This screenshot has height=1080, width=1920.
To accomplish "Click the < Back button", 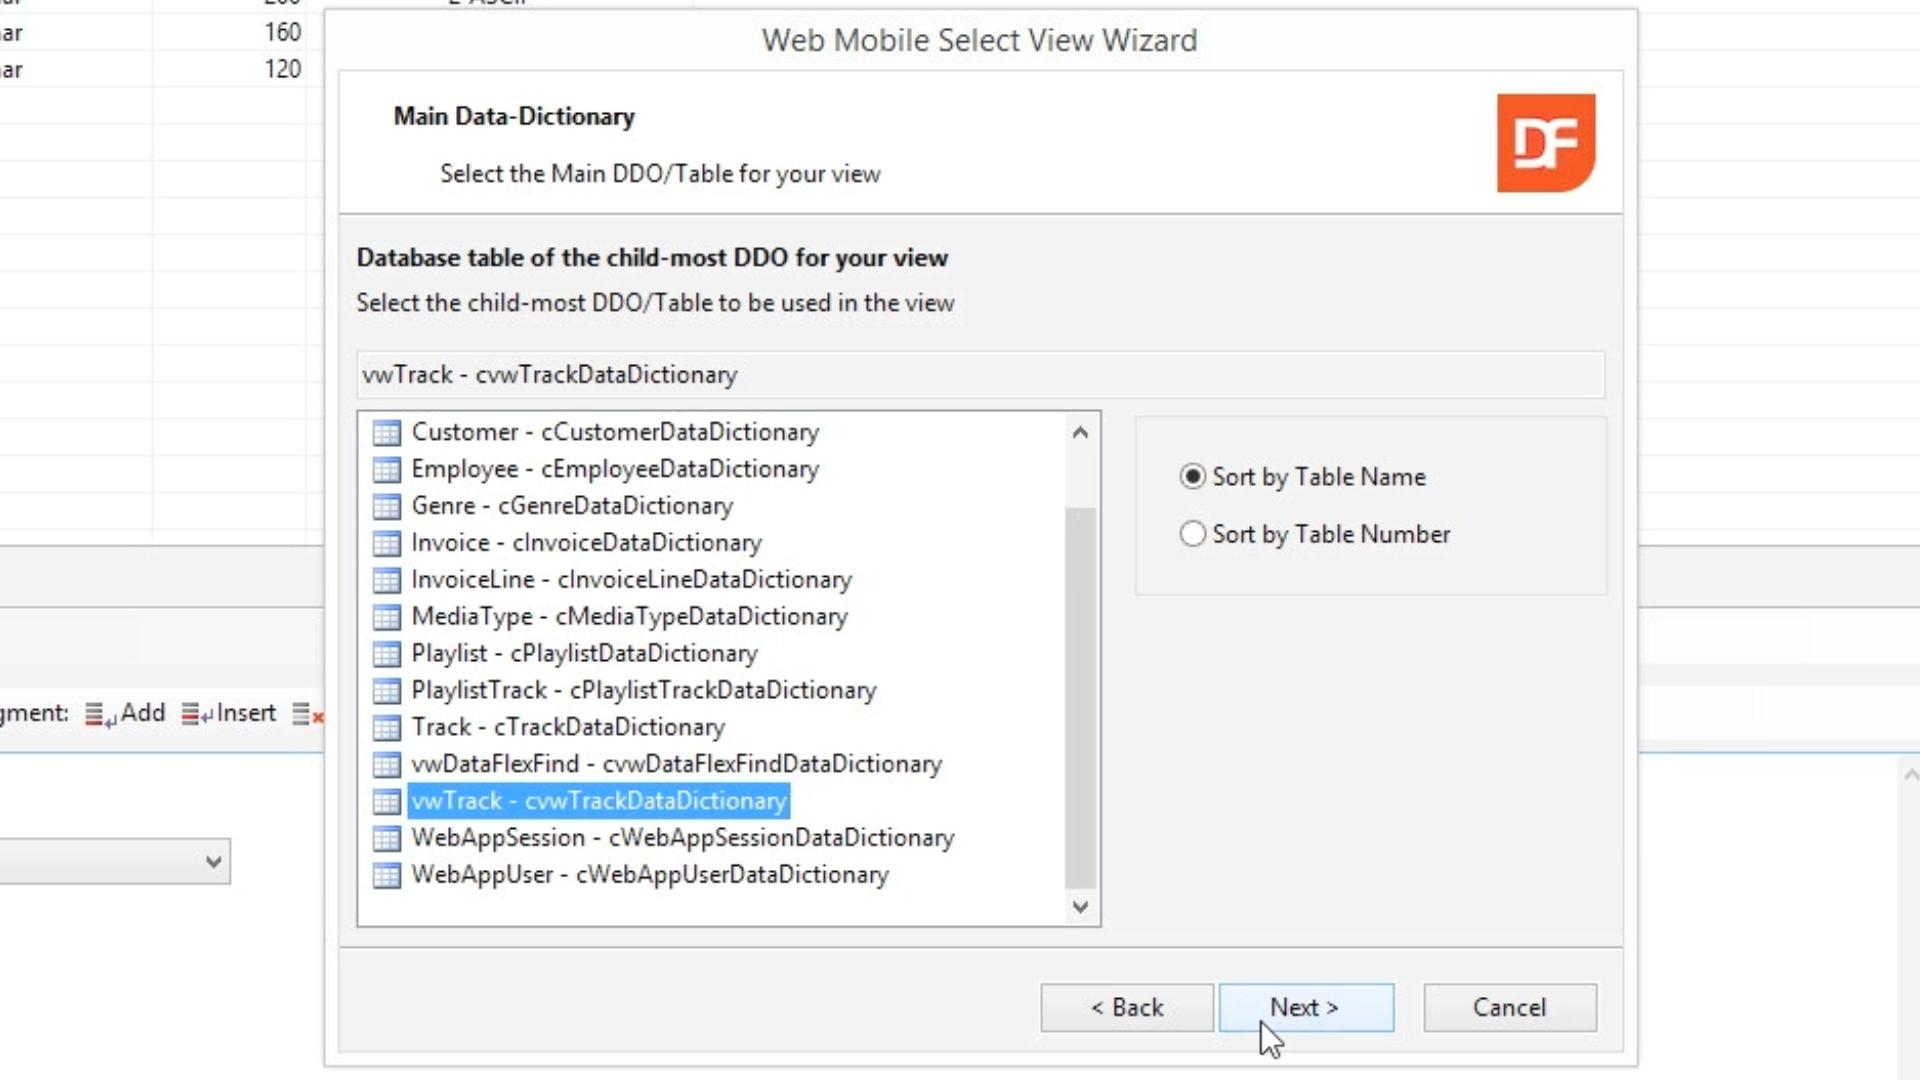I will [x=1126, y=1008].
